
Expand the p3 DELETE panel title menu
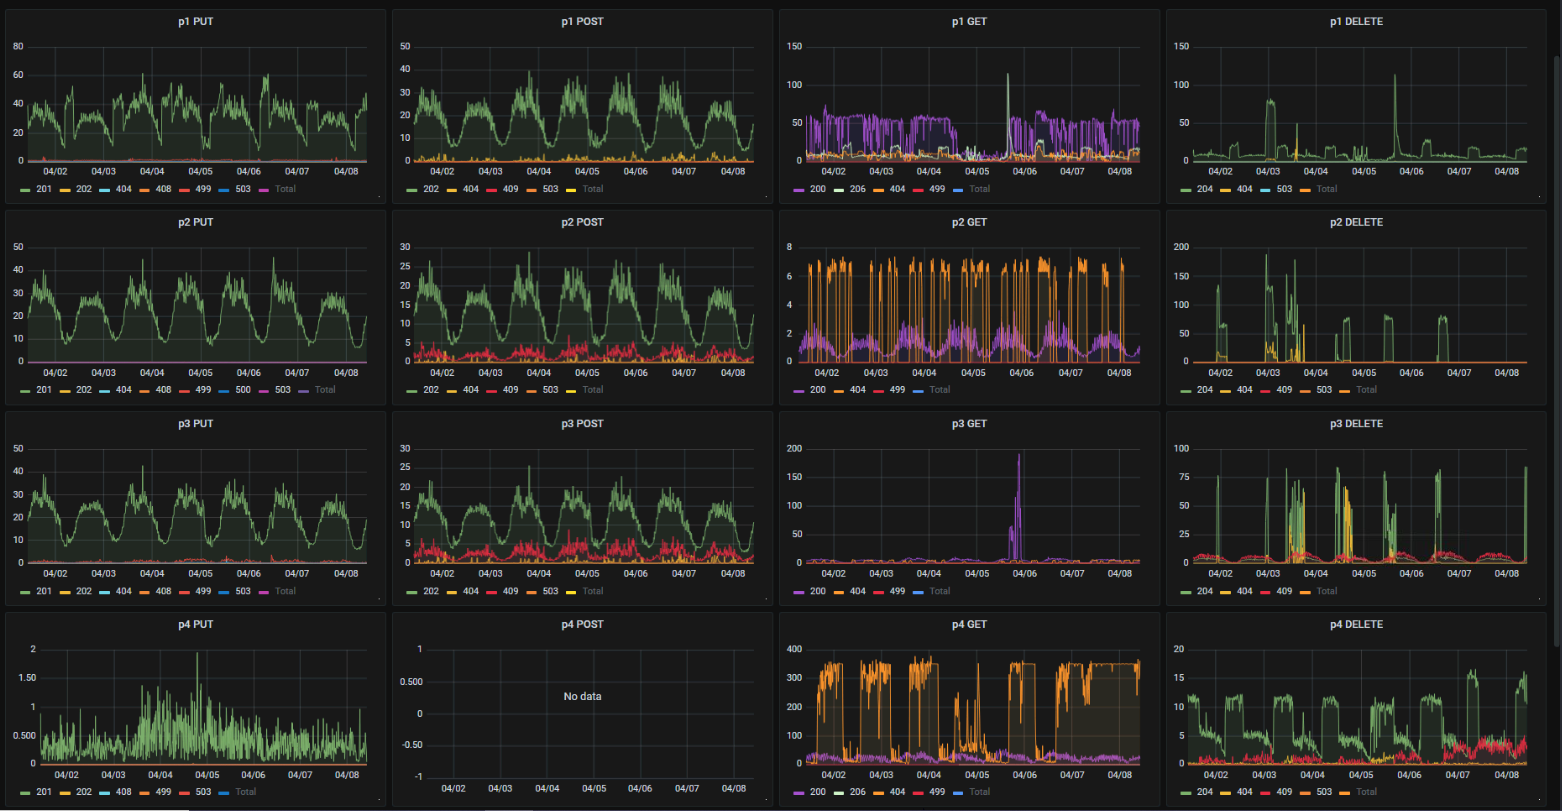[1356, 423]
